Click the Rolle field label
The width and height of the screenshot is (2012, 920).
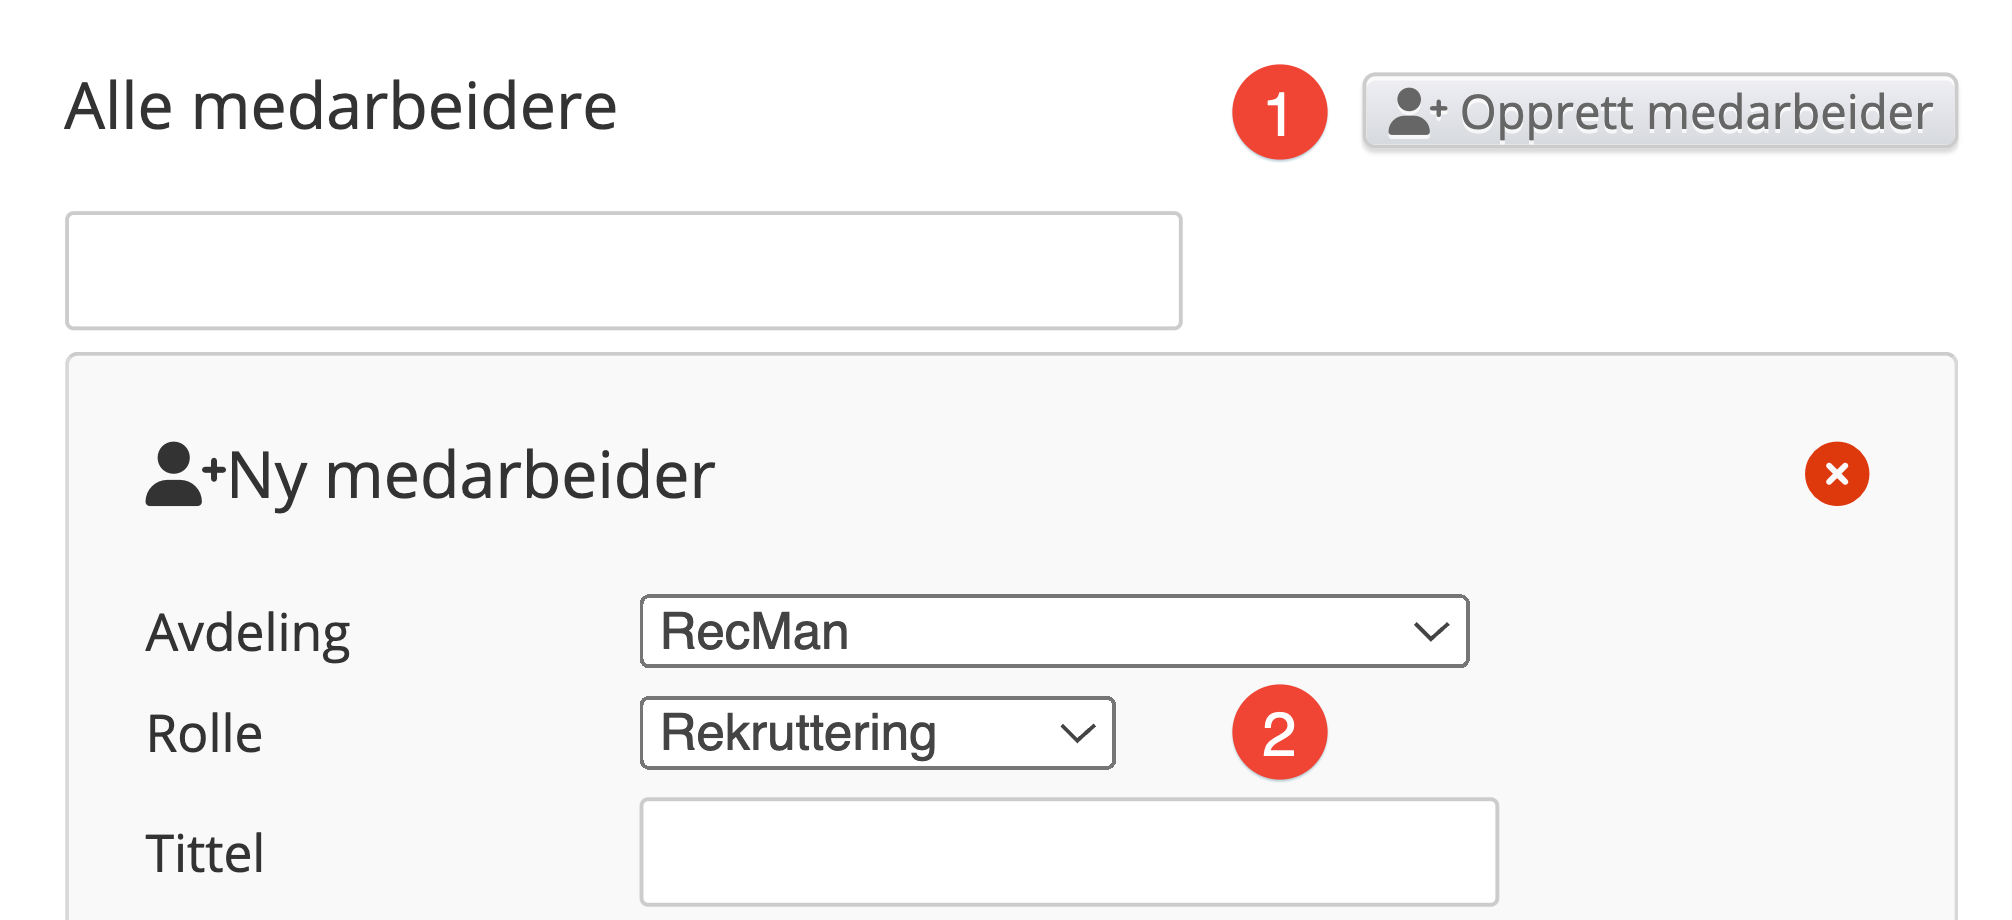204,734
